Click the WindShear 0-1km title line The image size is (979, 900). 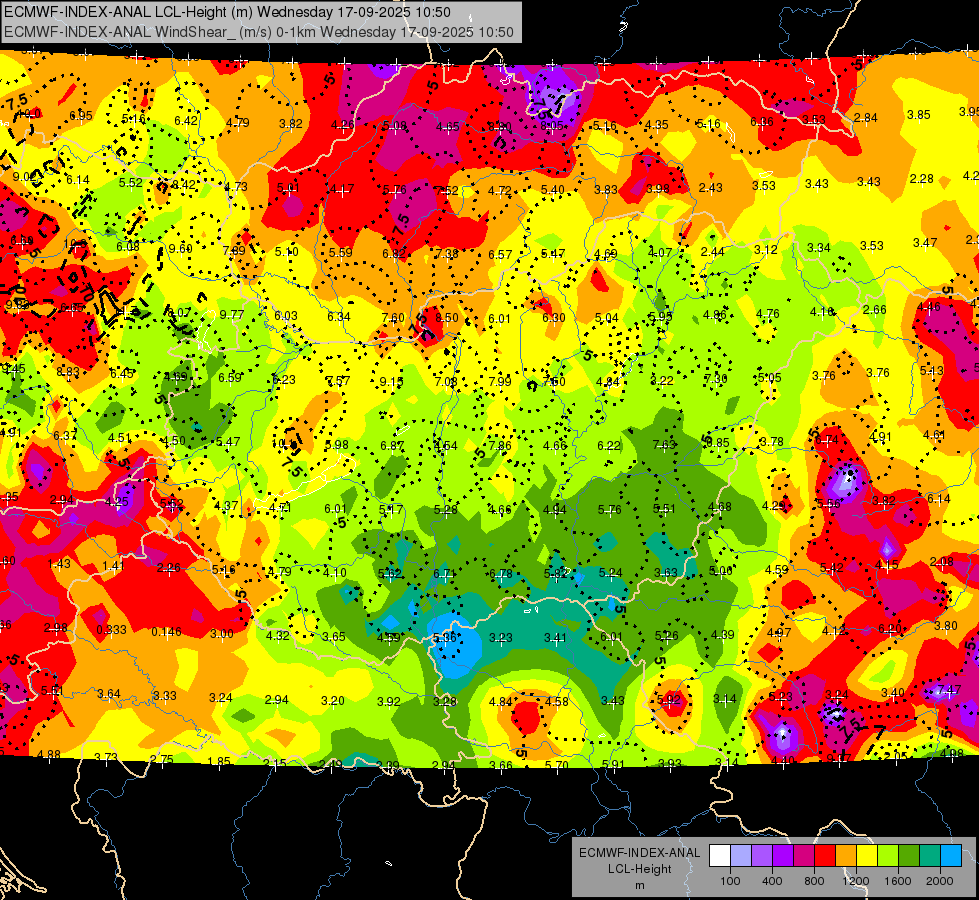click(x=258, y=32)
